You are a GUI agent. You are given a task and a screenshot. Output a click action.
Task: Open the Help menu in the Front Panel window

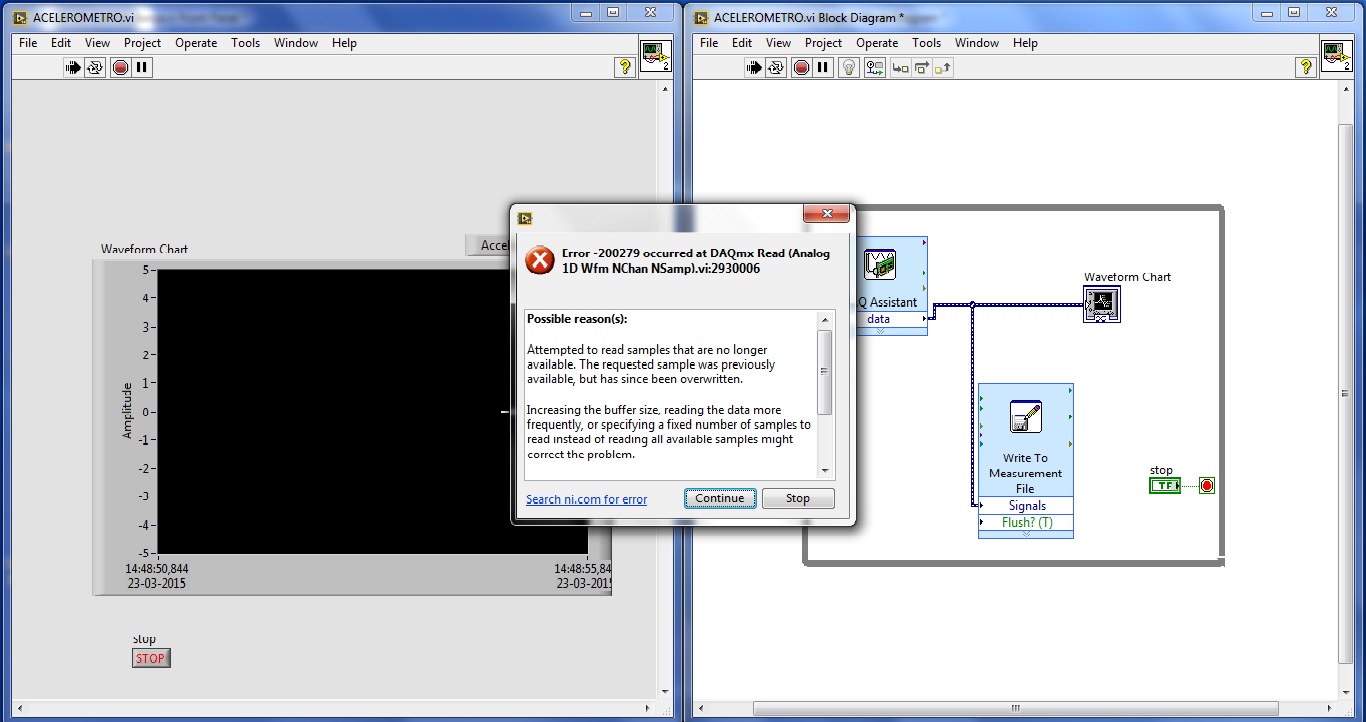344,43
